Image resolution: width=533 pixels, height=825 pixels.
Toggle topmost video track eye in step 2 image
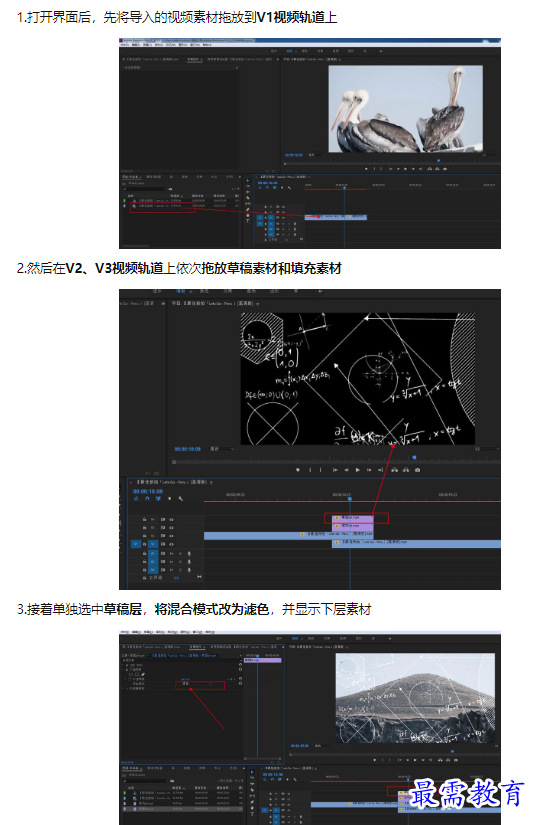[172, 519]
